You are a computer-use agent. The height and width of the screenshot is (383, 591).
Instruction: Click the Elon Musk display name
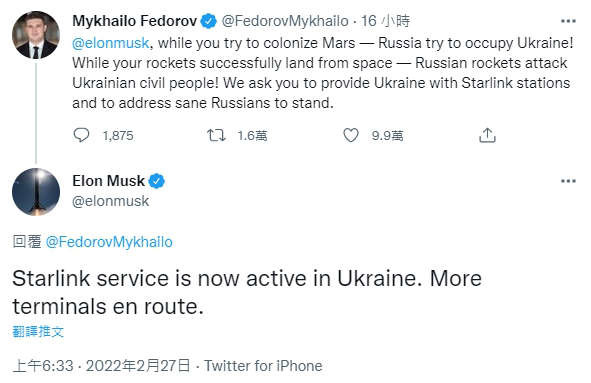coord(109,181)
